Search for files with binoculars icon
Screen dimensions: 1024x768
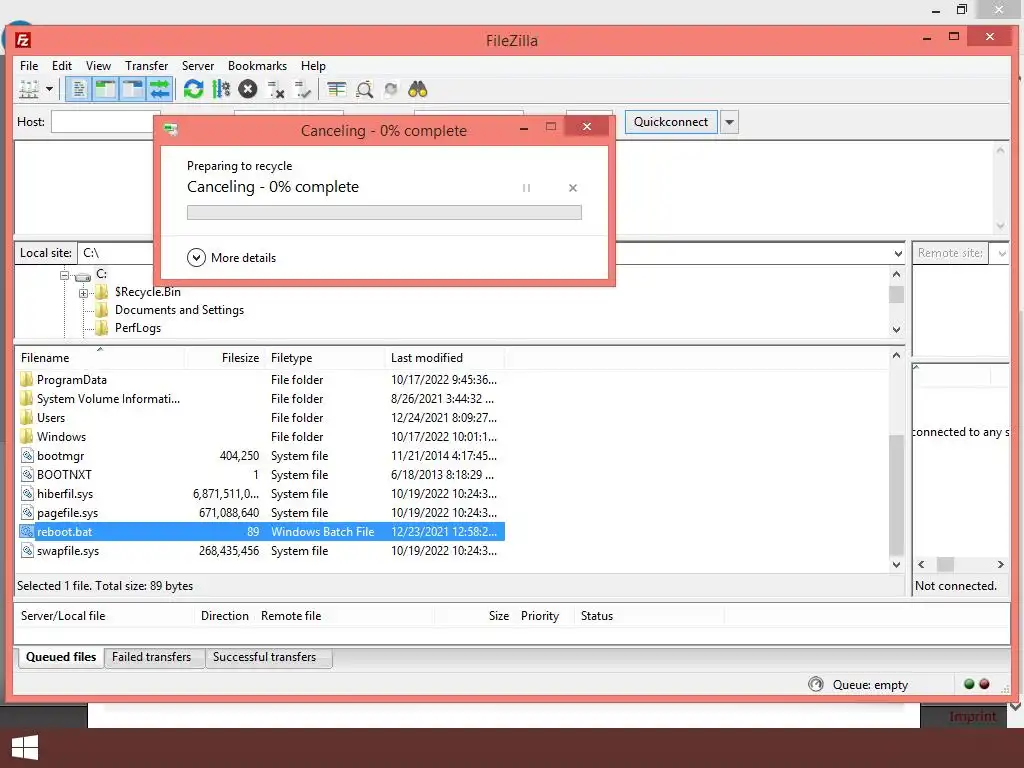pyautogui.click(x=418, y=89)
